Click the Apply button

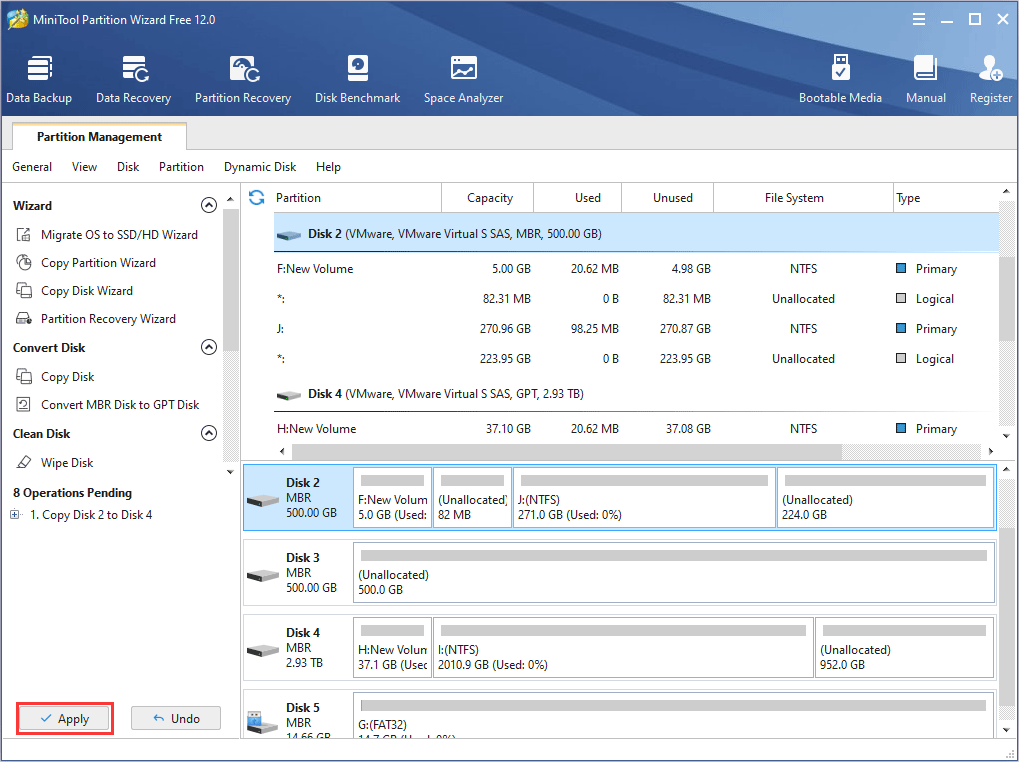(x=65, y=718)
